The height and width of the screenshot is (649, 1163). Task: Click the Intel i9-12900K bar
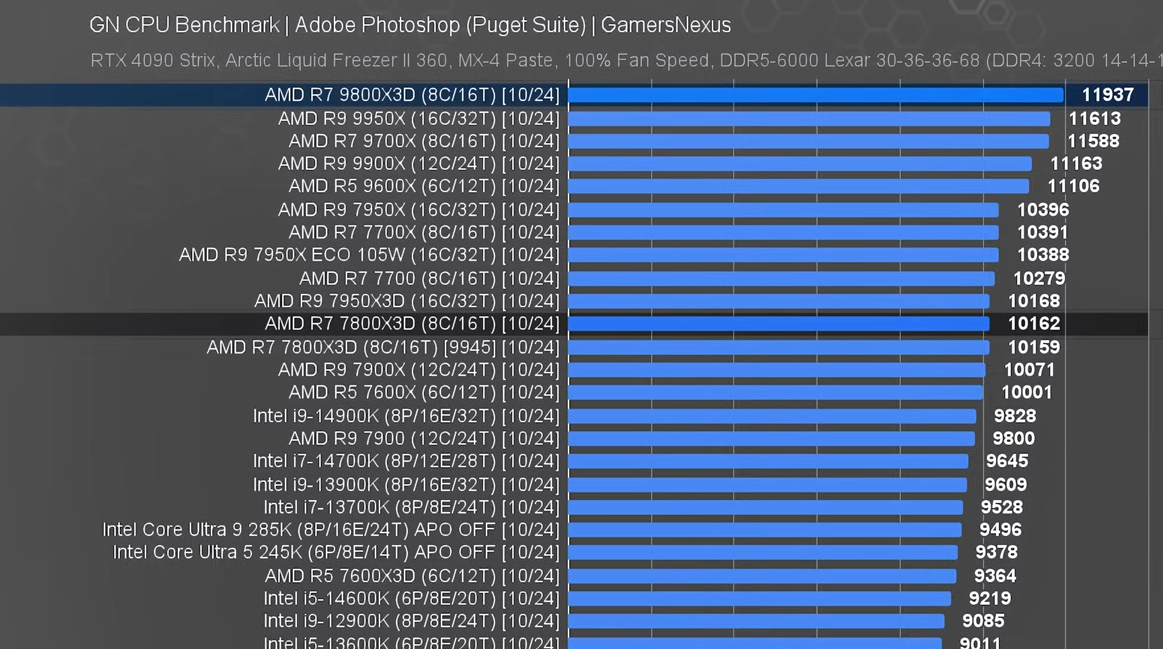[x=757, y=622]
